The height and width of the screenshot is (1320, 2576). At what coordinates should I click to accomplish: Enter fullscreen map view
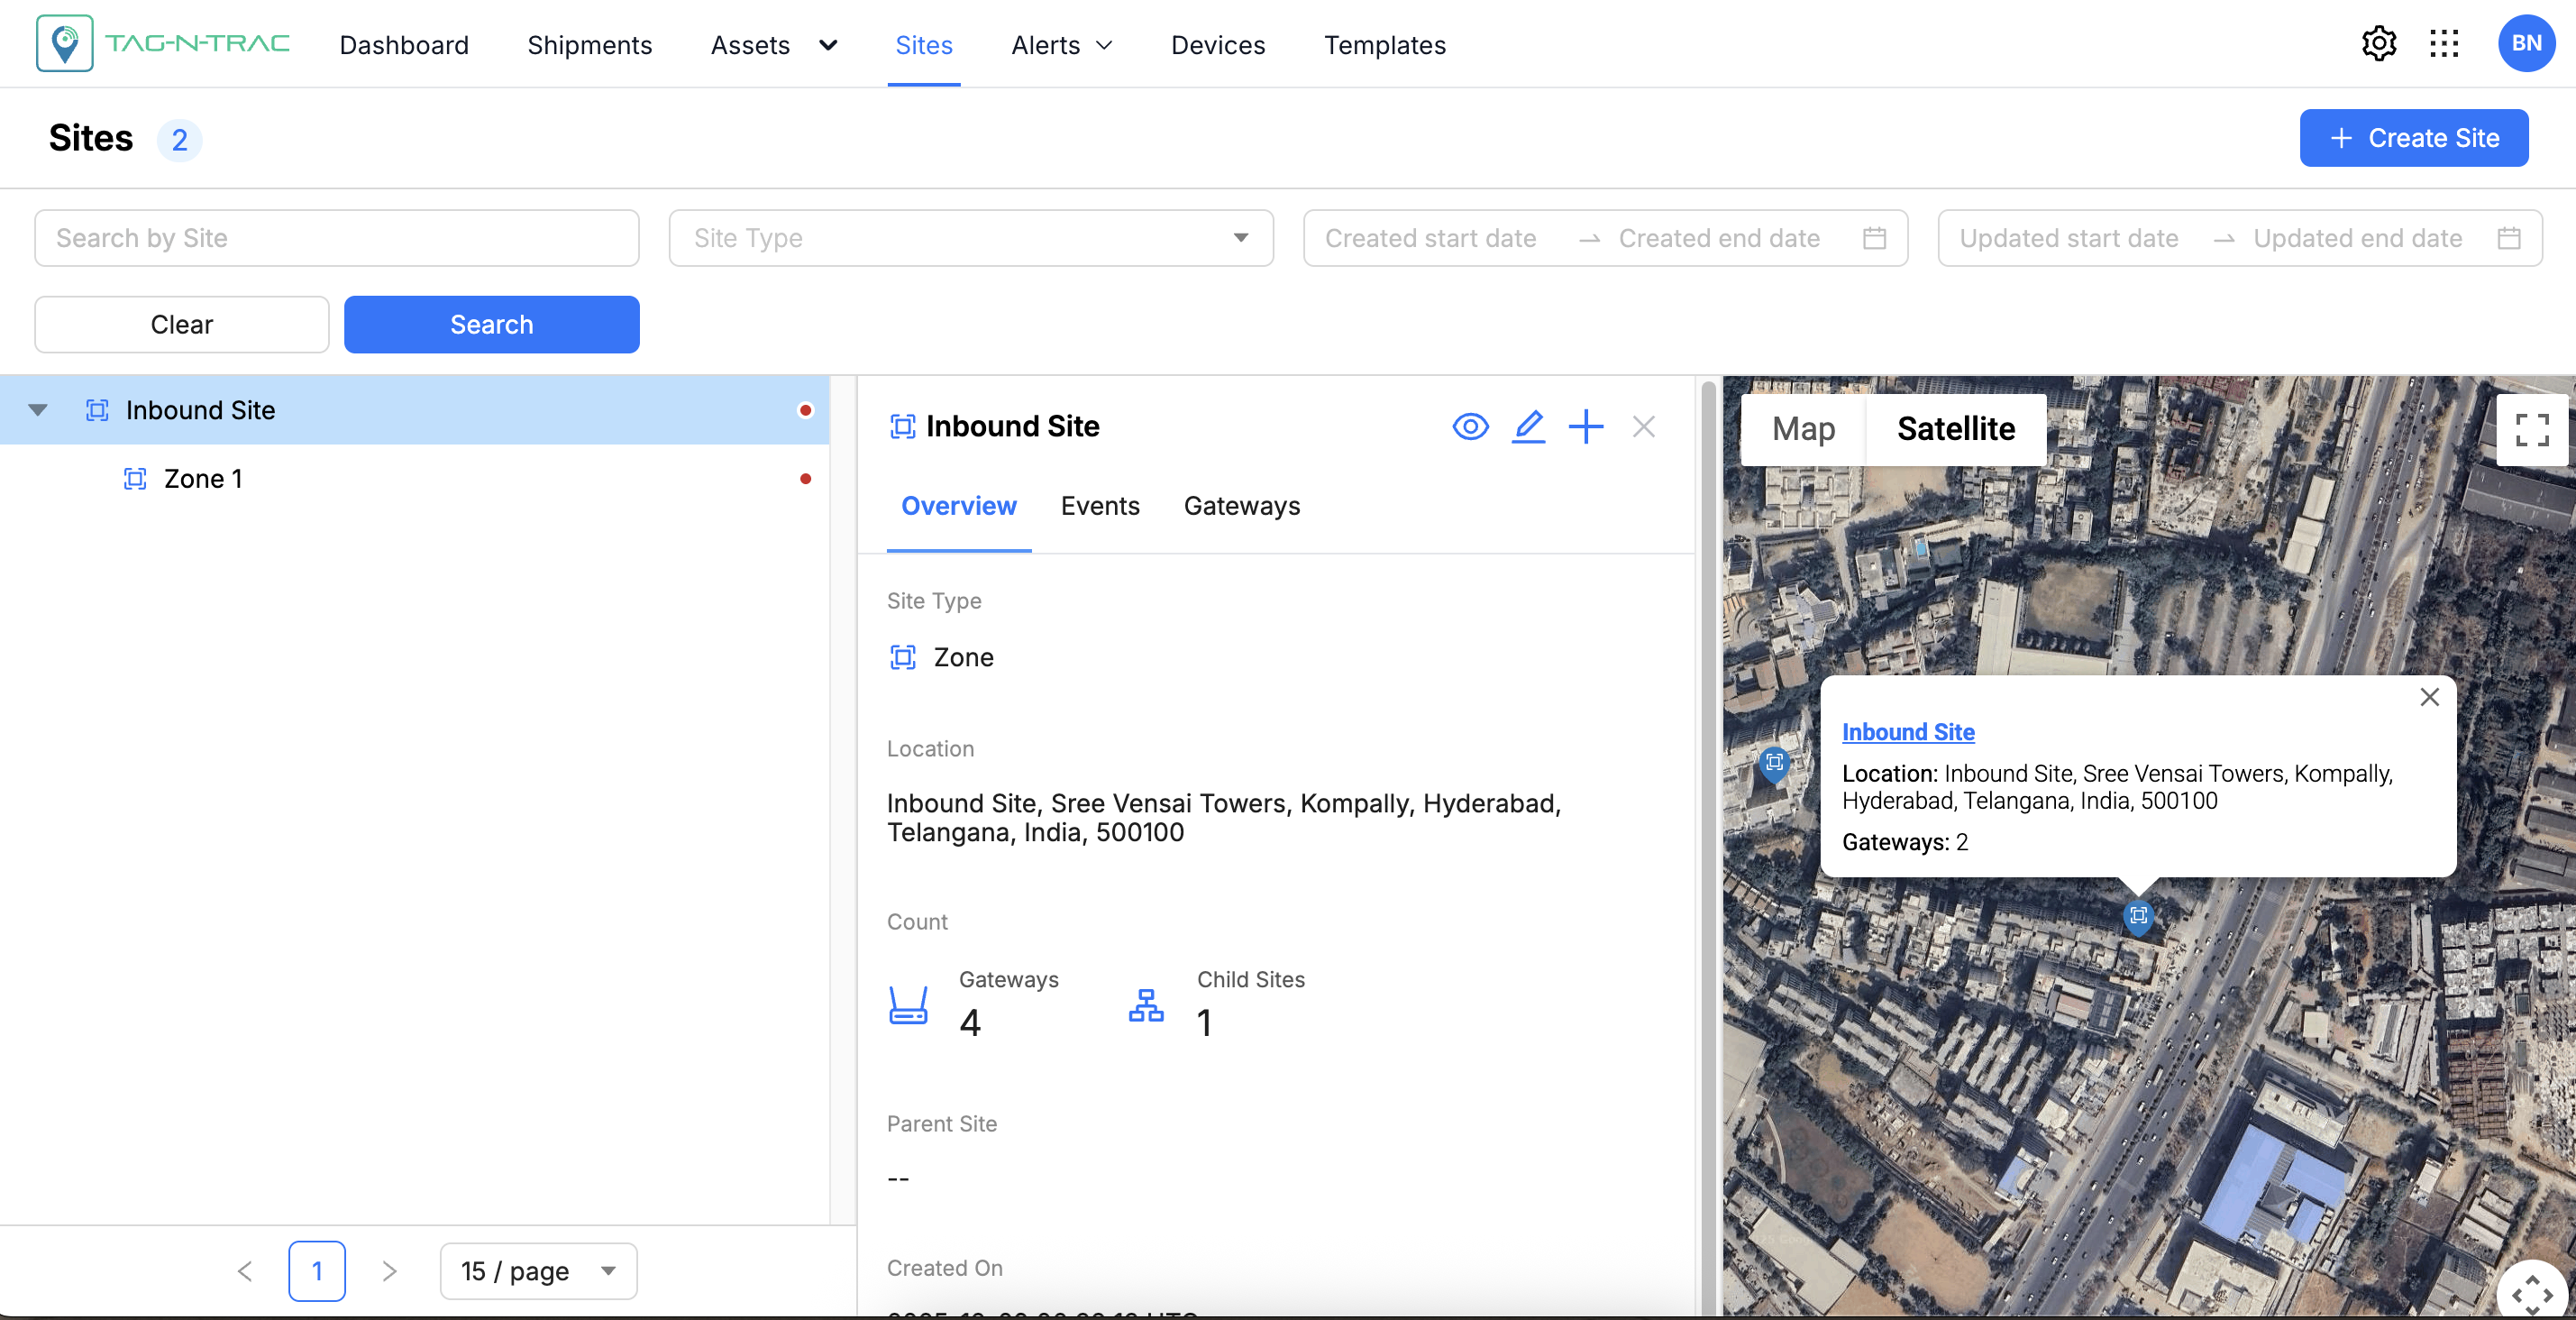pos(2531,430)
